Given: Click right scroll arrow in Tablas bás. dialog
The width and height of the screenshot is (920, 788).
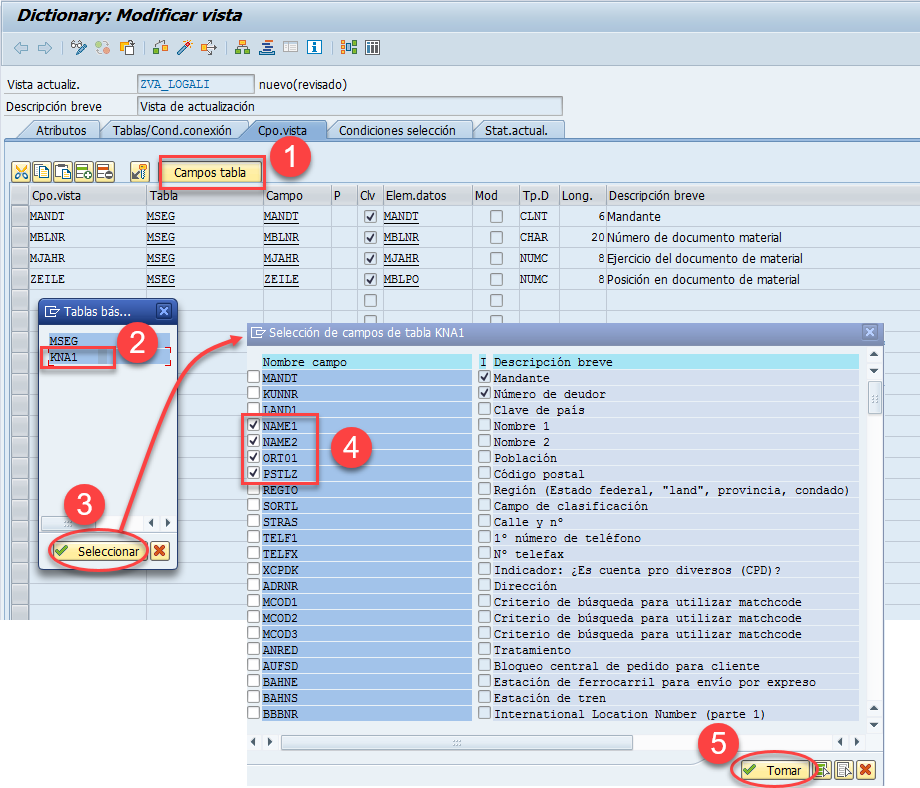Looking at the screenshot, I should [x=168, y=522].
